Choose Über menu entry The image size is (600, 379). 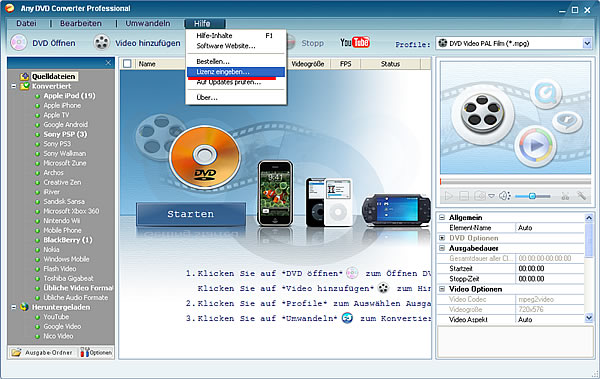pyautogui.click(x=236, y=98)
